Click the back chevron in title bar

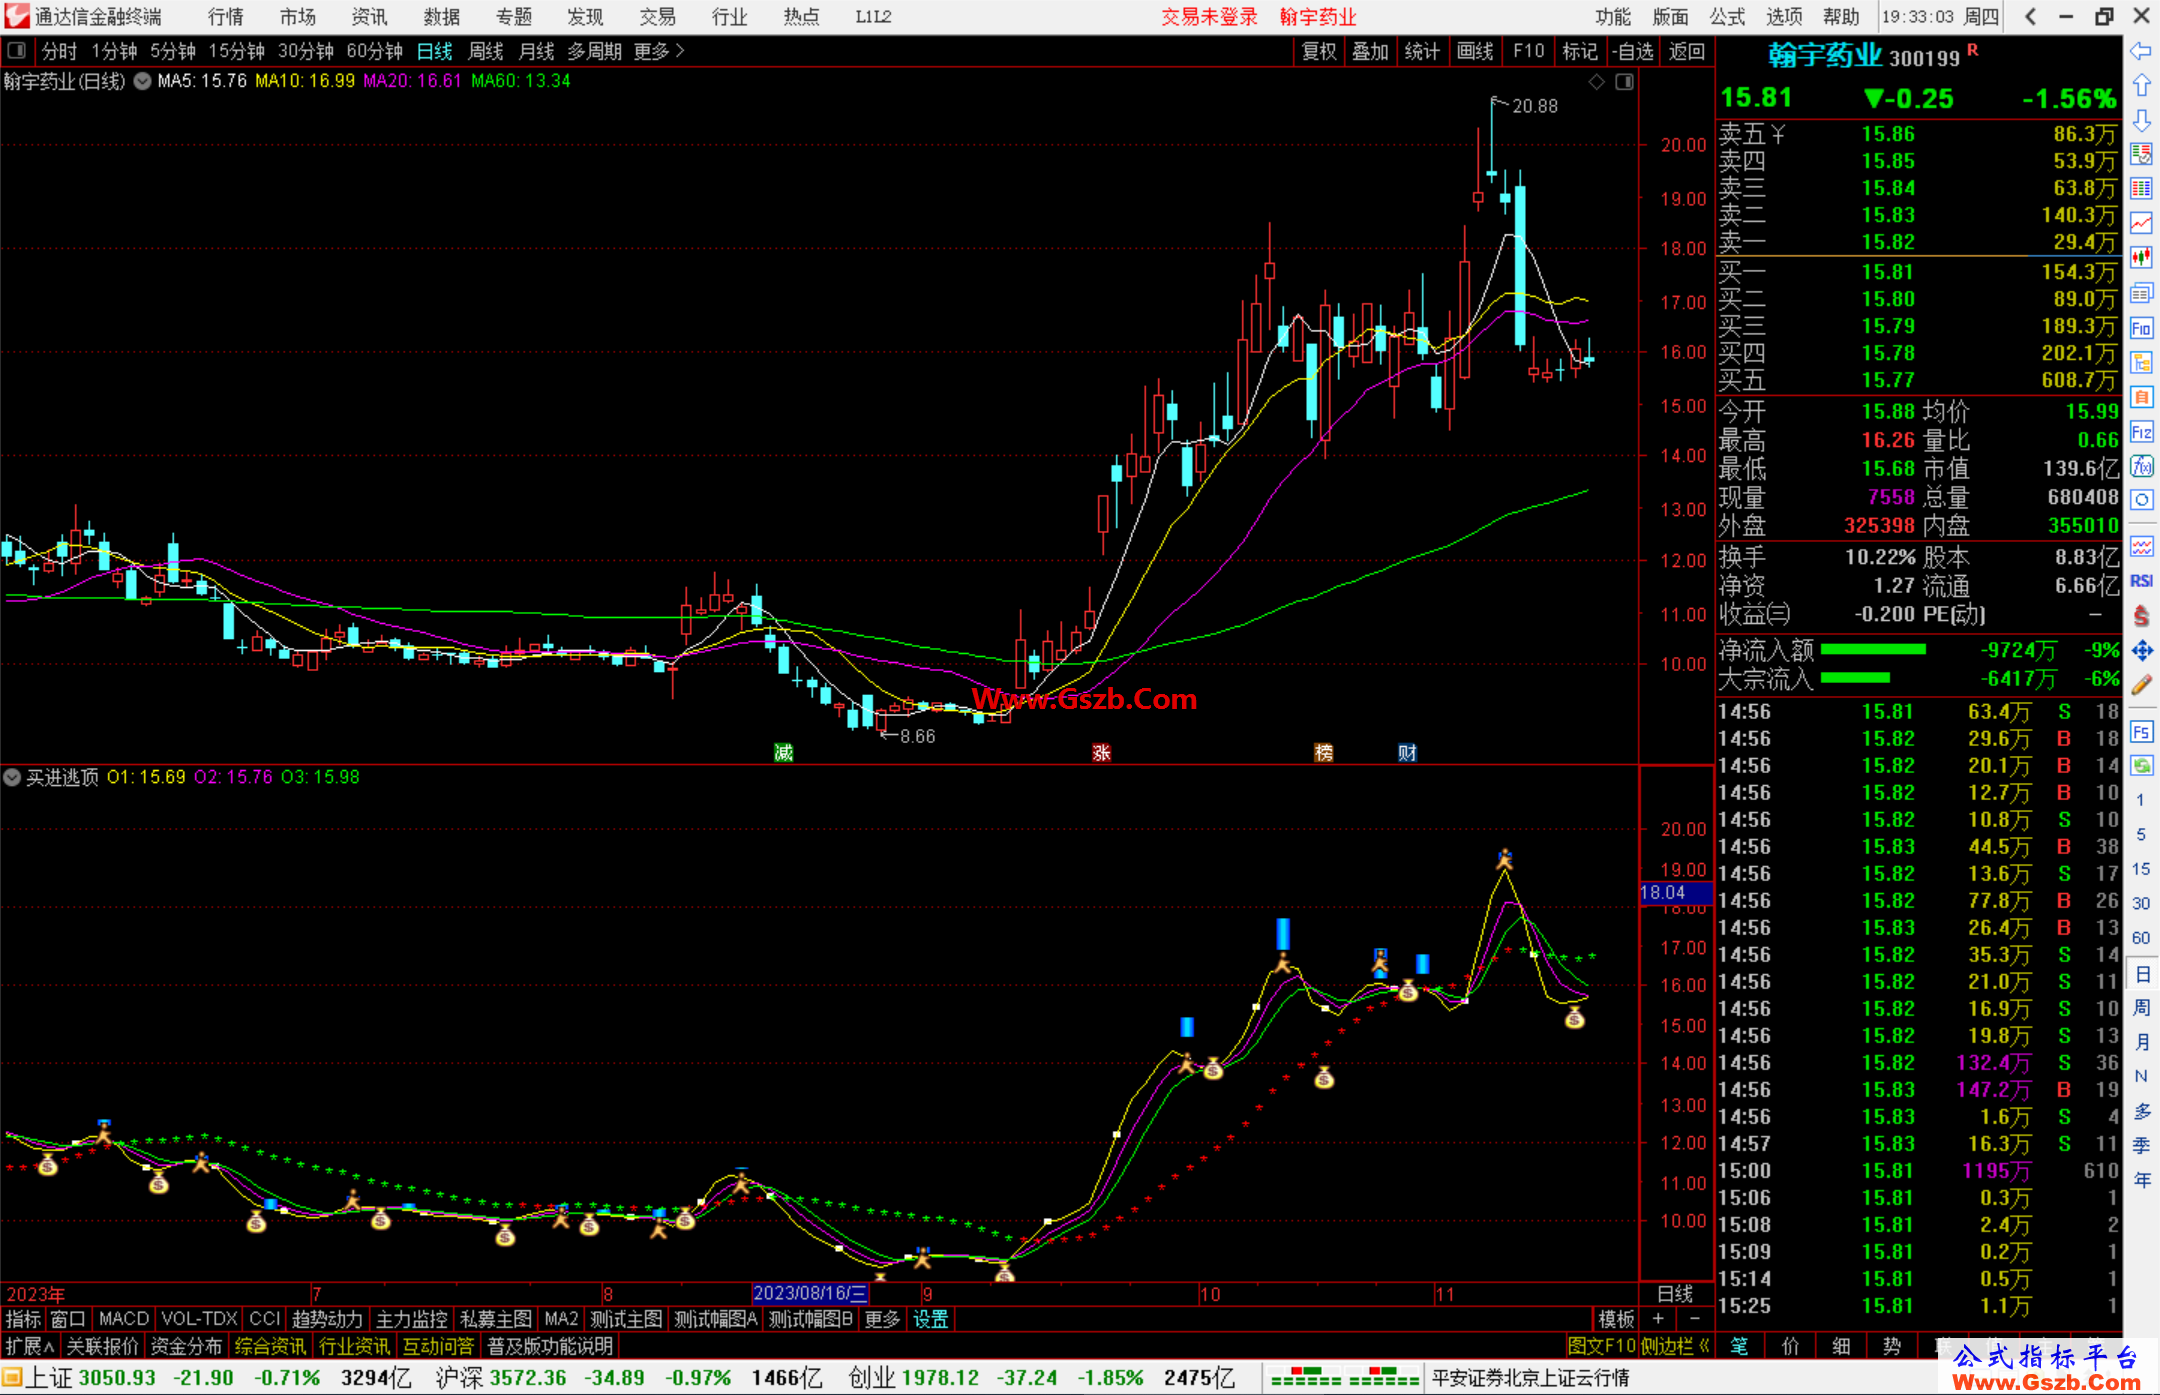(x=2030, y=16)
